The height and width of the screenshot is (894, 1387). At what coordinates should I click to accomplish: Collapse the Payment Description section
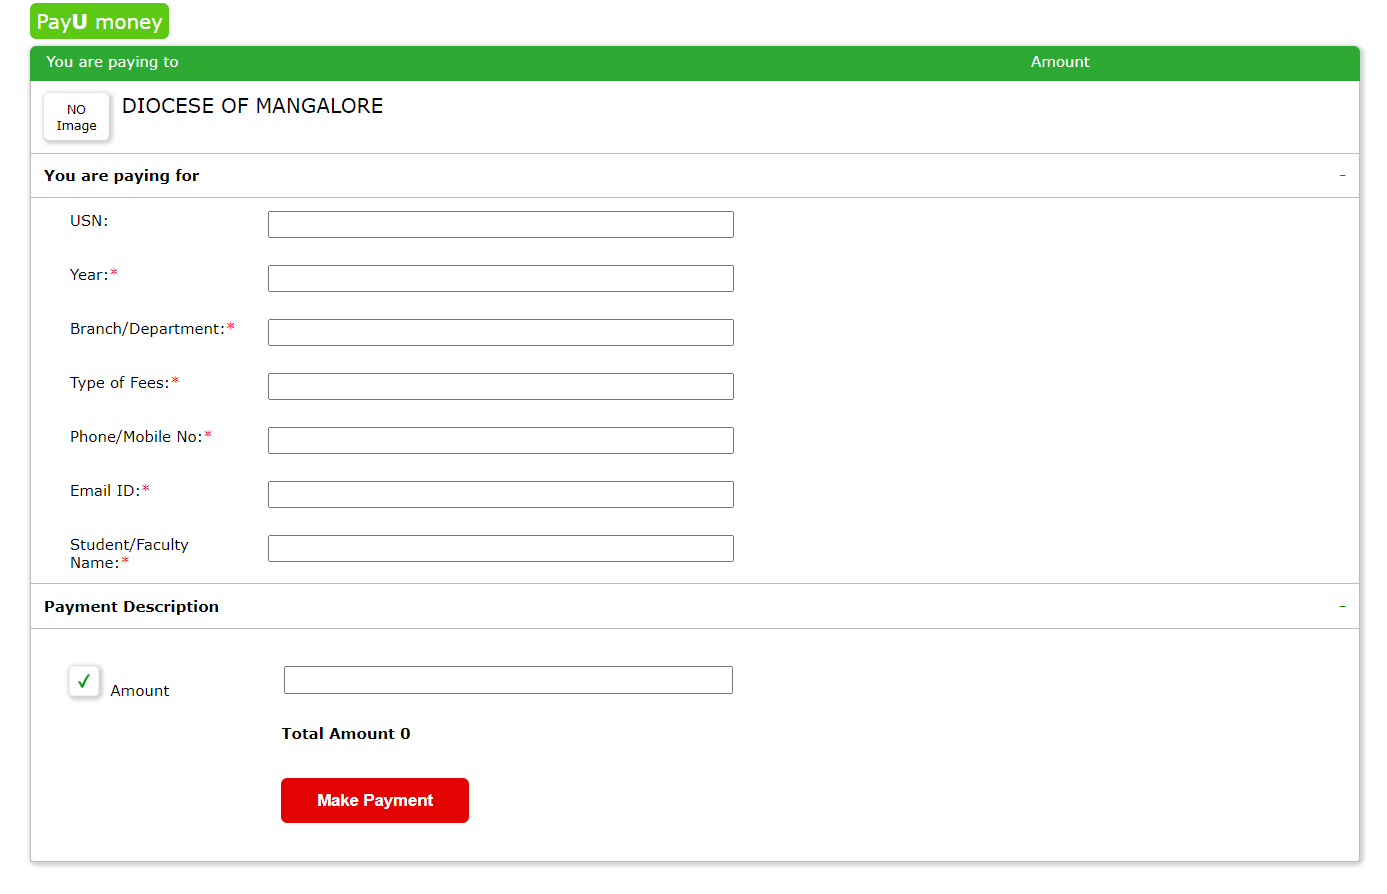[x=1342, y=606]
